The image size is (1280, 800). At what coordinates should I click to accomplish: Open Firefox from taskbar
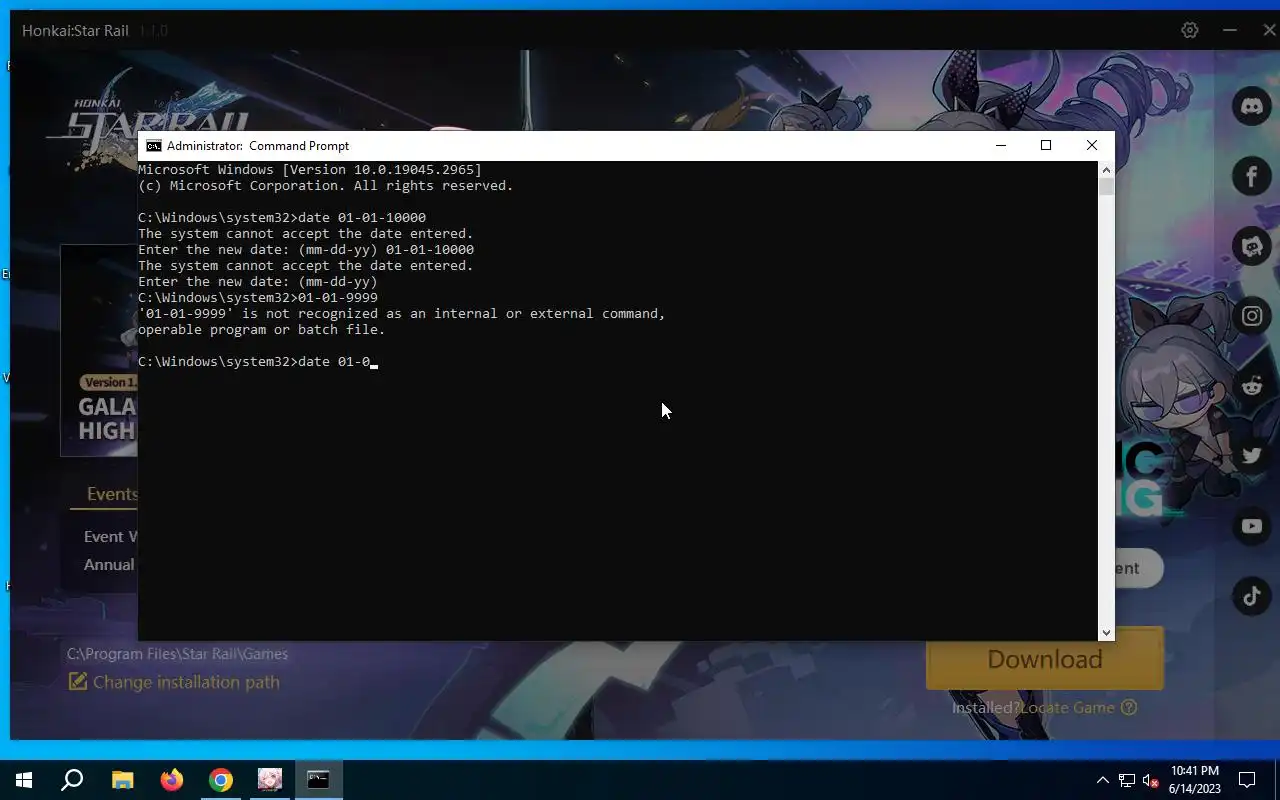[x=172, y=780]
